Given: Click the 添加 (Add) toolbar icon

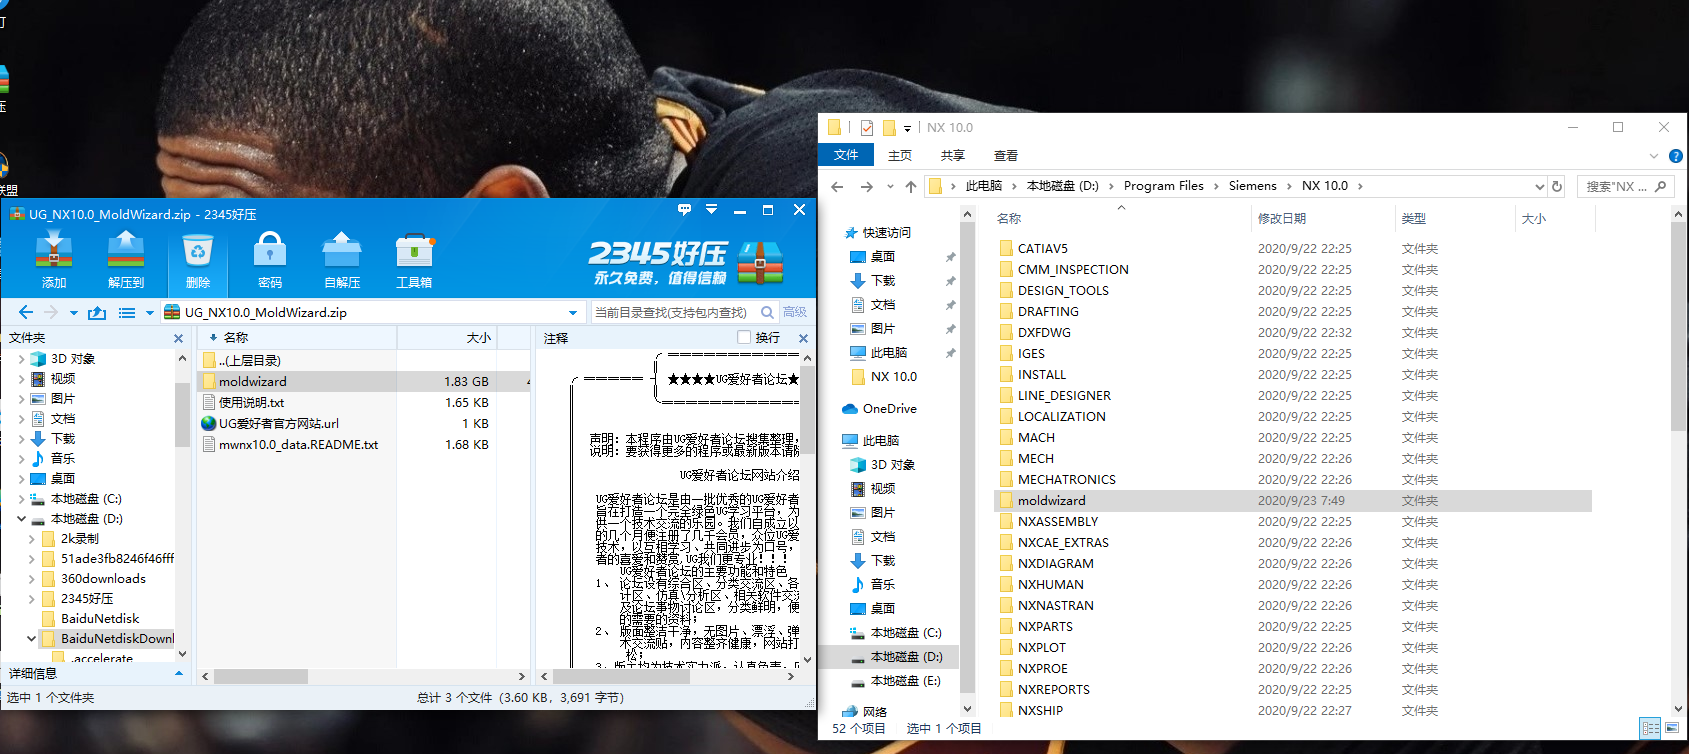Looking at the screenshot, I should click(54, 260).
